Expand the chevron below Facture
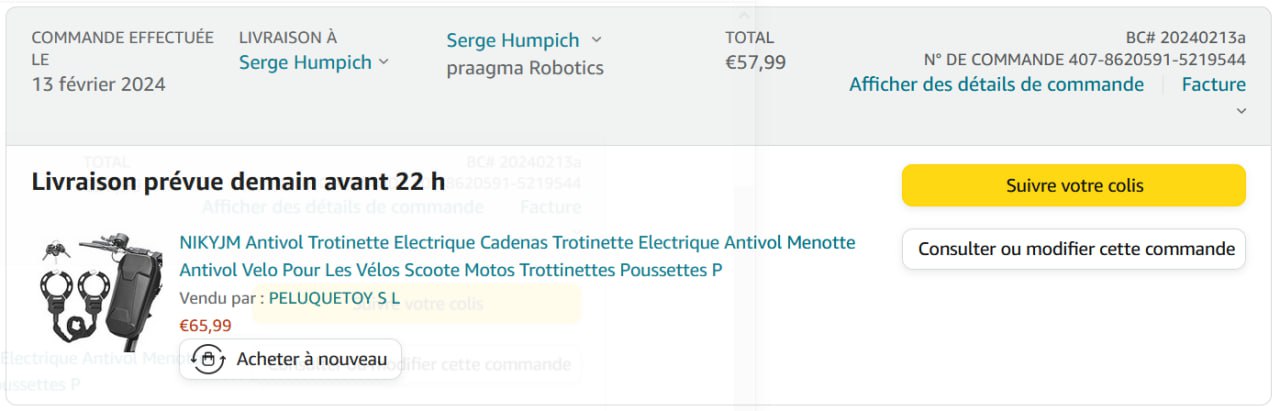This screenshot has height=411, width=1280. (1241, 111)
